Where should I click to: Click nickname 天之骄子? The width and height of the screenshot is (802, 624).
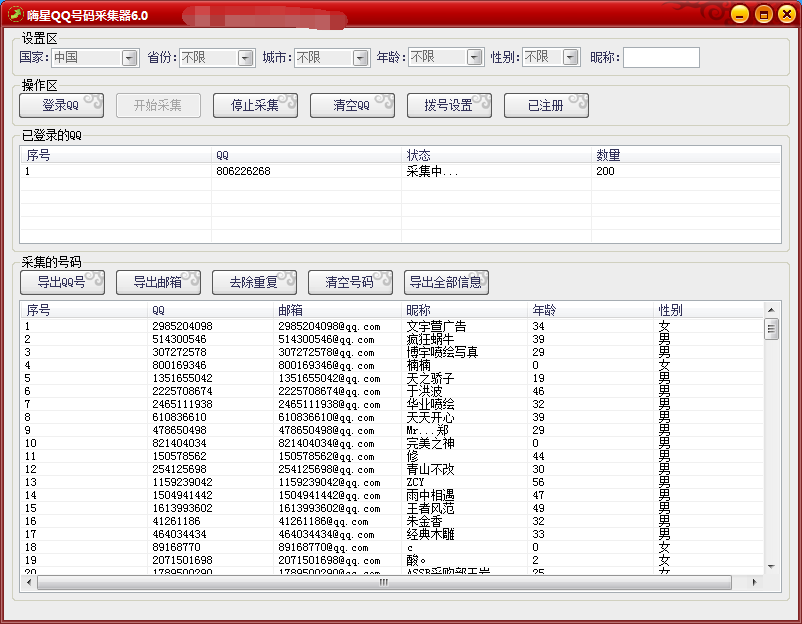[430, 378]
